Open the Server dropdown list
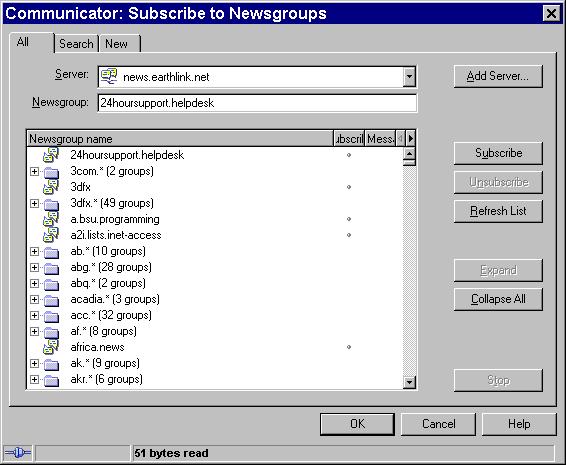Viewport: 566px width, 465px height. pos(409,76)
